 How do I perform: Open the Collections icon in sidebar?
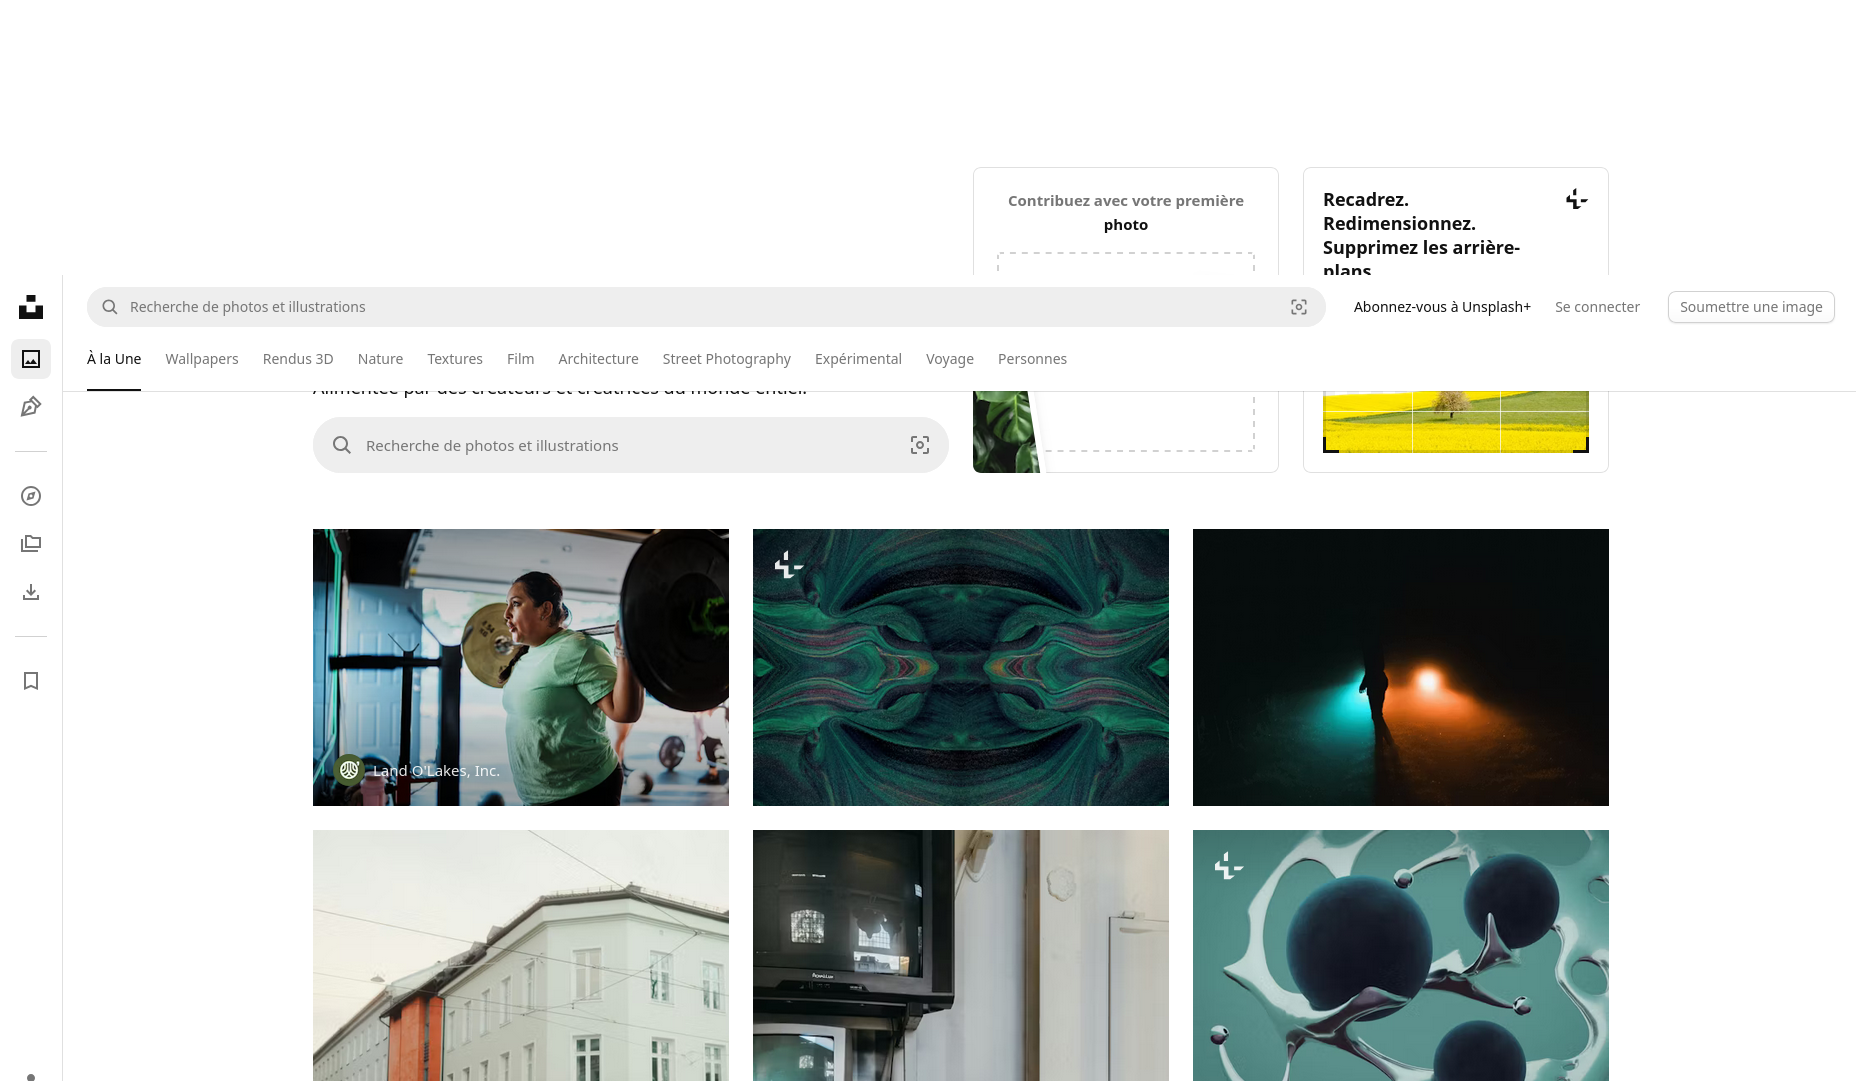pos(31,544)
